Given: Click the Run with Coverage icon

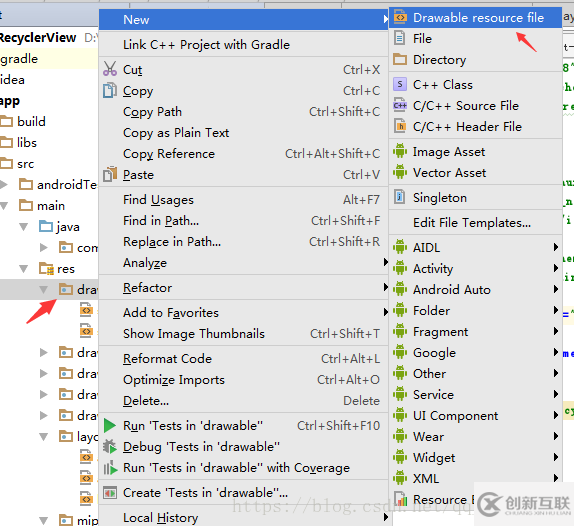Looking at the screenshot, I should click(110, 468).
